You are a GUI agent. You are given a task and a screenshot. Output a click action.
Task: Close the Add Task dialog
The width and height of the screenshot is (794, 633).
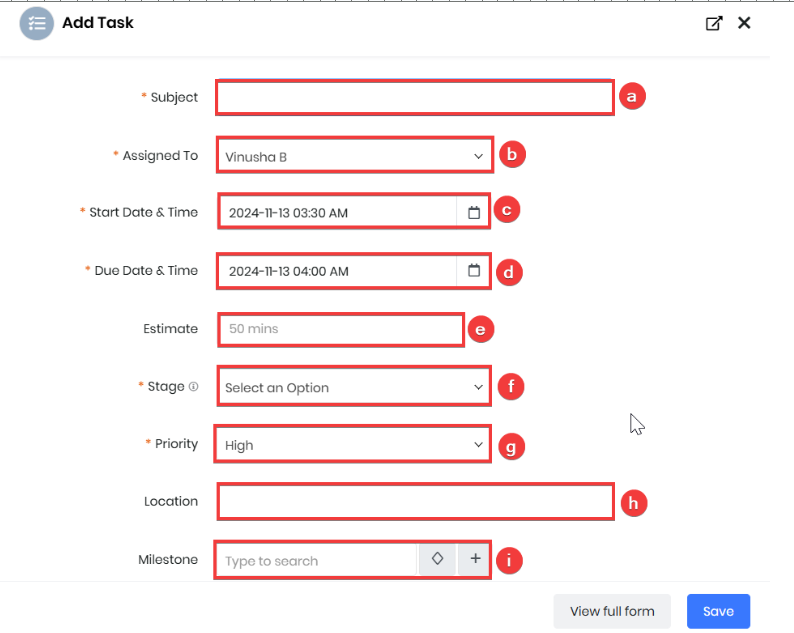744,23
